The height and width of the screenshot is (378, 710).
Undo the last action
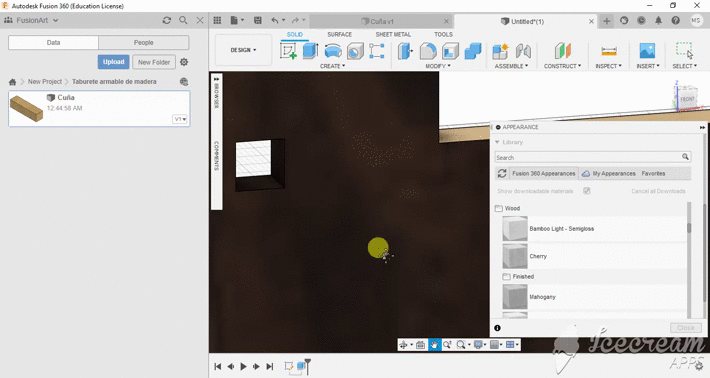click(275, 20)
